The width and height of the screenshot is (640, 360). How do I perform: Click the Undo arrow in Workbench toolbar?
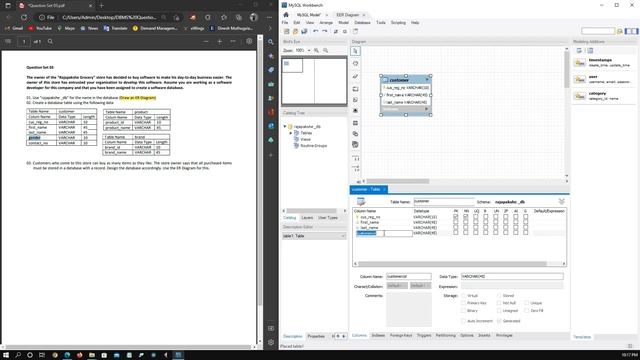tap(316, 31)
